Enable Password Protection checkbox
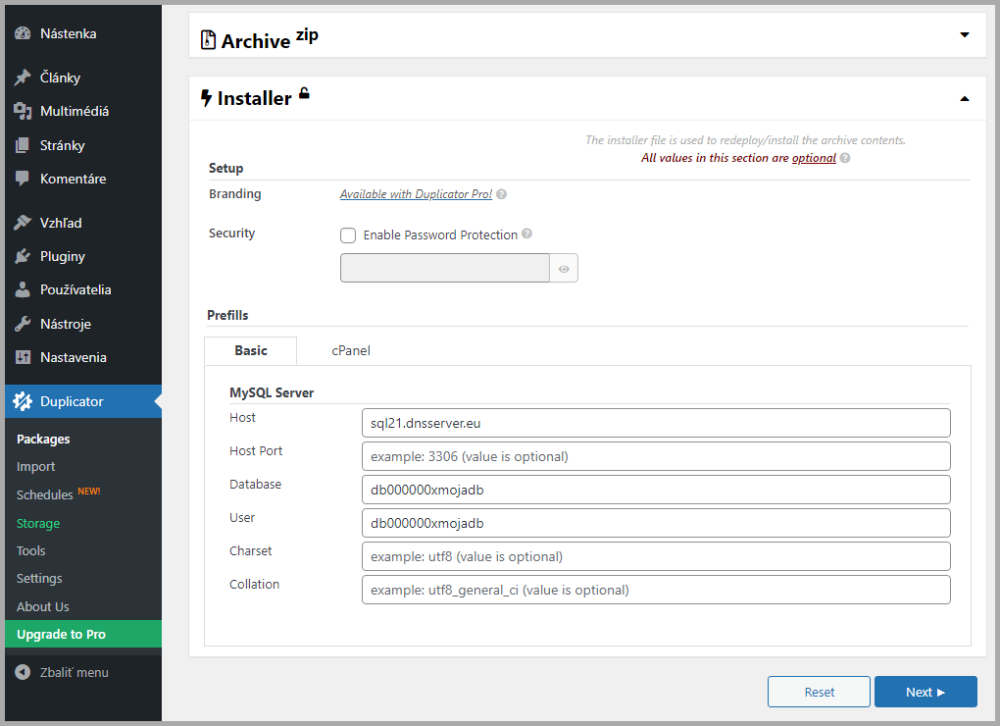Screen dimensions: 1000x726 (x=348, y=236)
